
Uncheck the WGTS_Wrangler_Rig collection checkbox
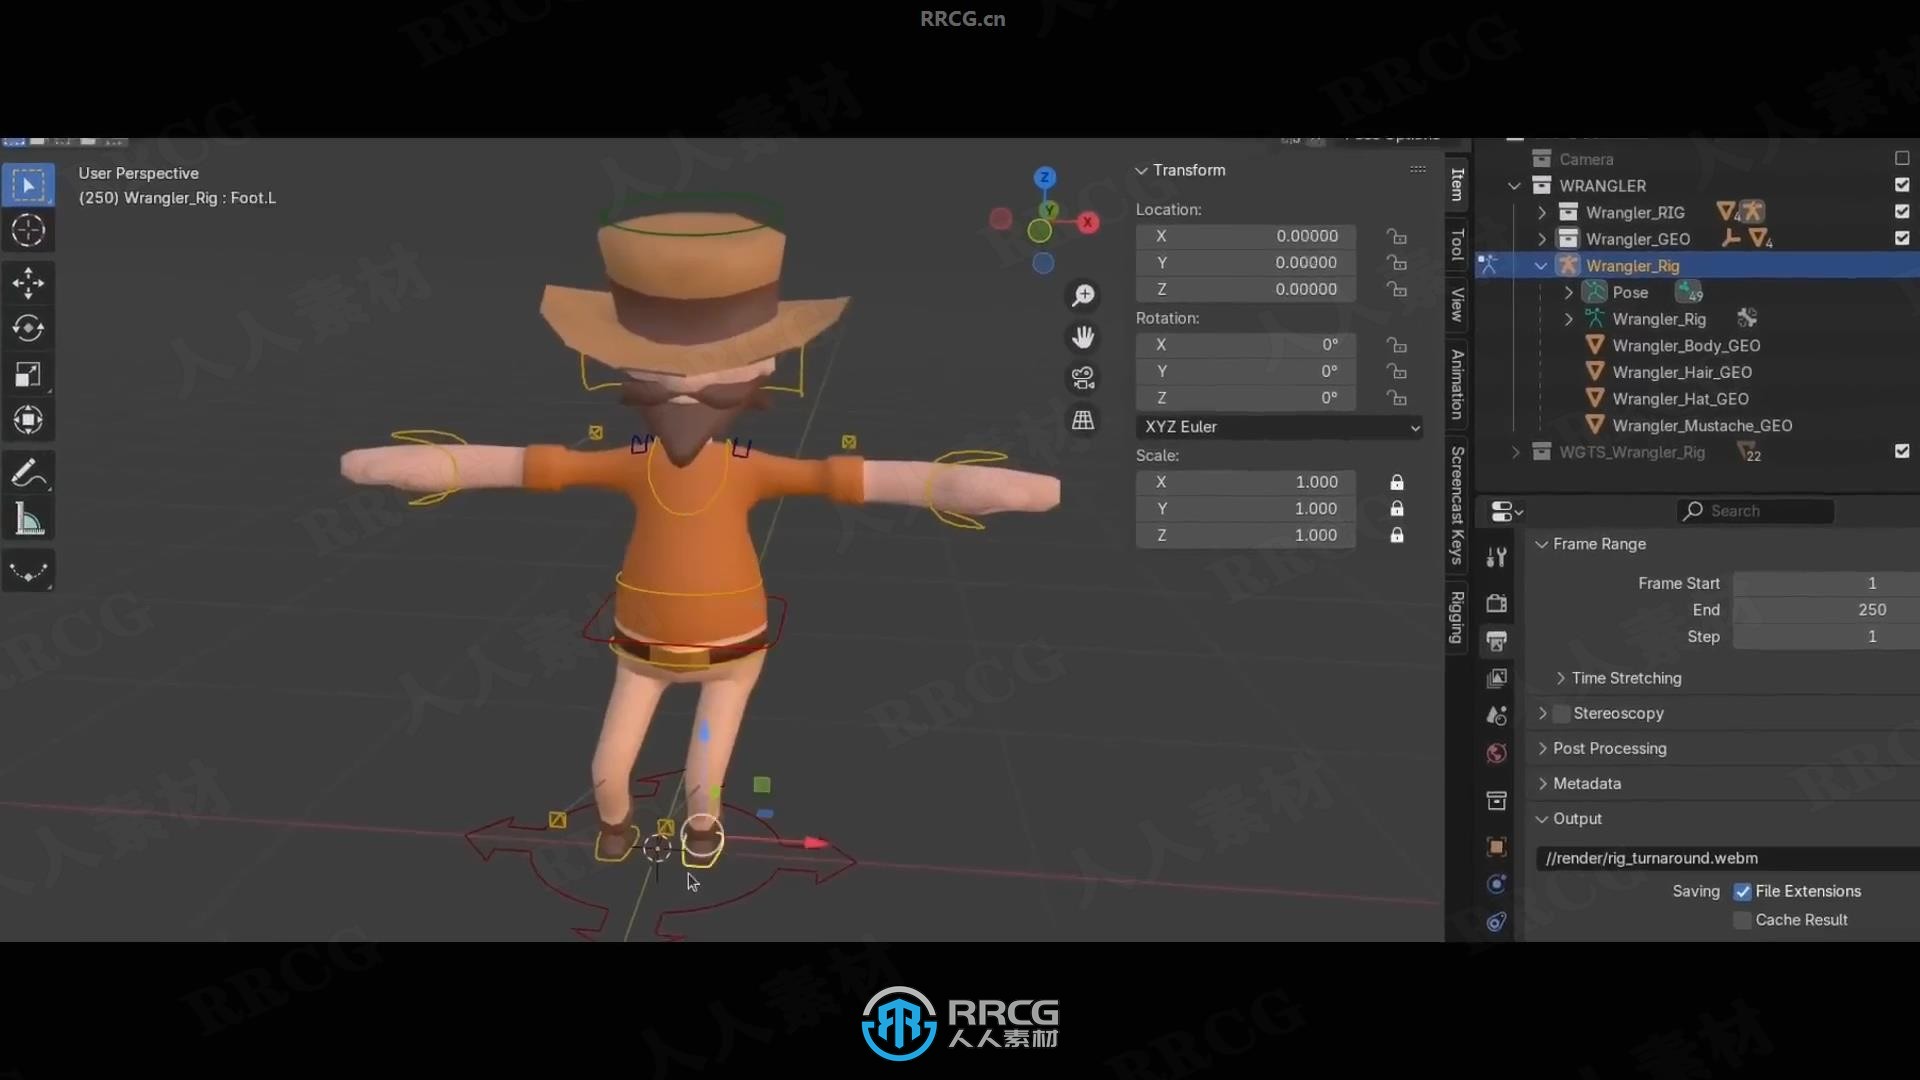(x=1902, y=451)
